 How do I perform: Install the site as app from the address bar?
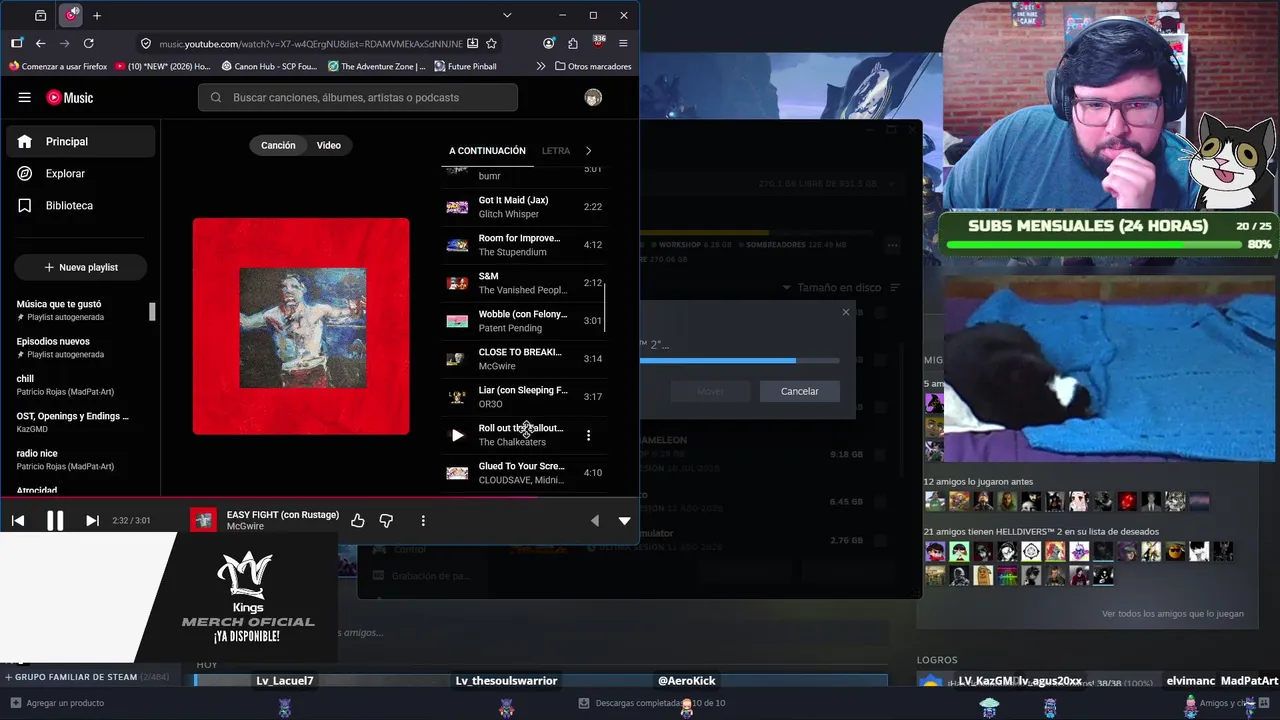[472, 43]
